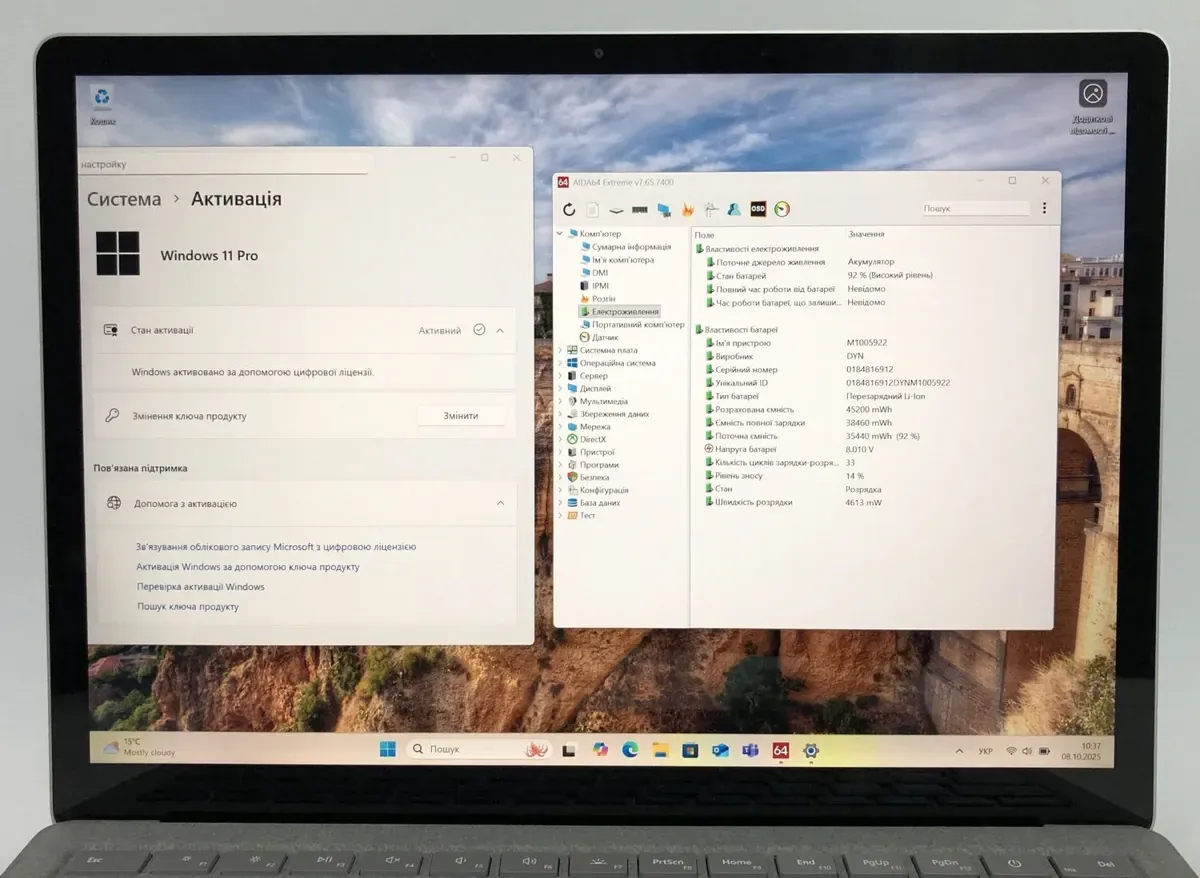Viewport: 1200px width, 878px height.
Task: Click the OSD panel icon in AIDA64
Action: pos(759,209)
